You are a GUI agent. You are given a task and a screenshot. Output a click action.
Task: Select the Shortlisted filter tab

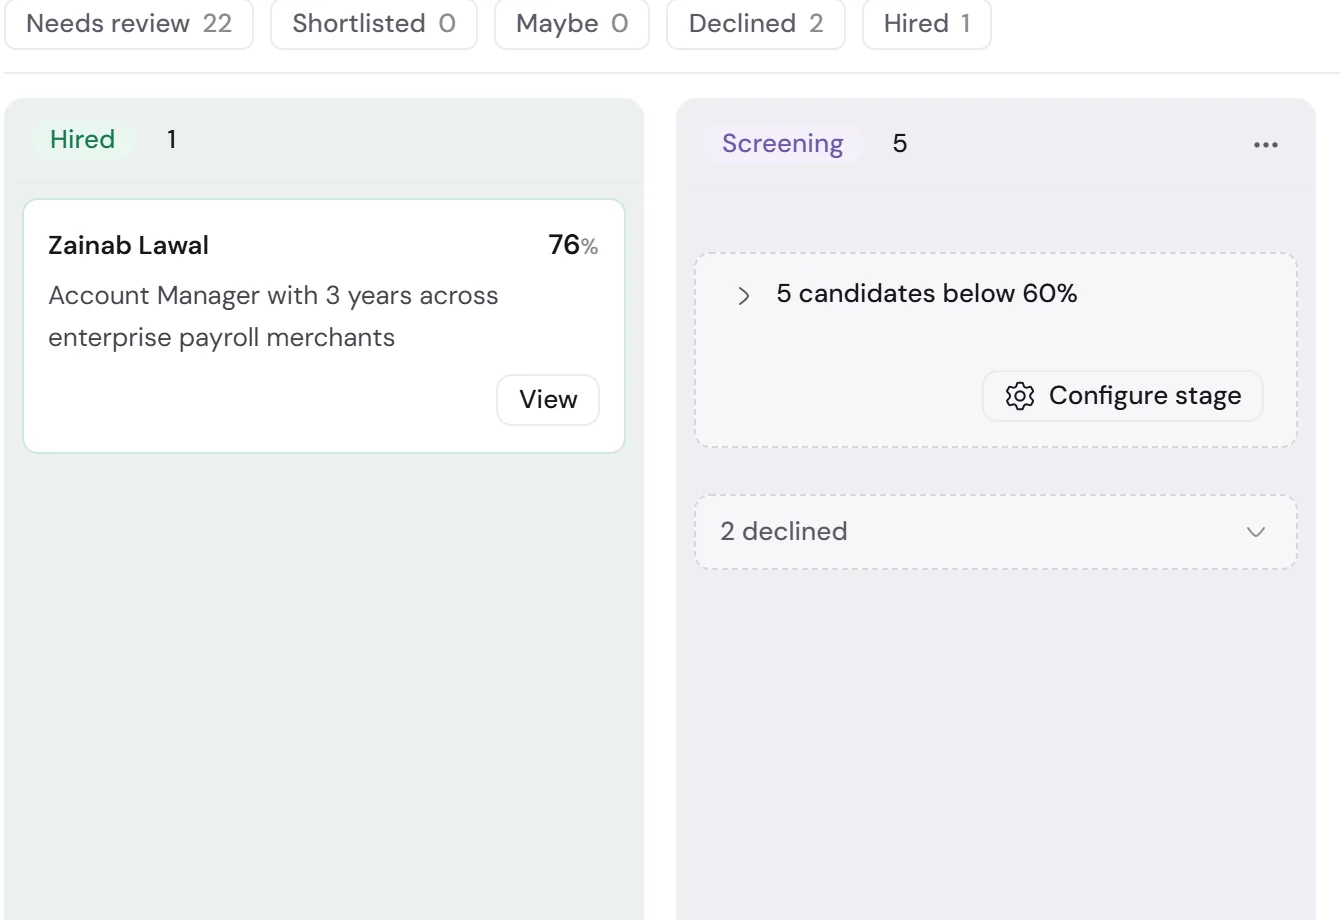(374, 24)
